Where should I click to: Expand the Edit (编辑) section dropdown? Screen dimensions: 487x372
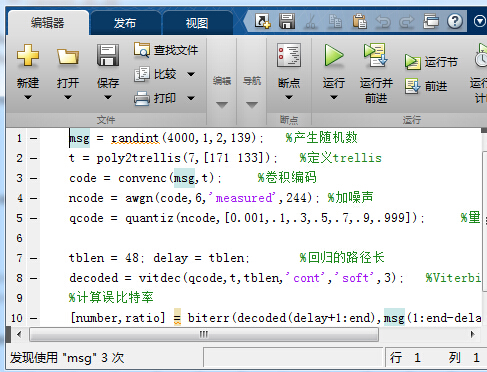(x=222, y=105)
